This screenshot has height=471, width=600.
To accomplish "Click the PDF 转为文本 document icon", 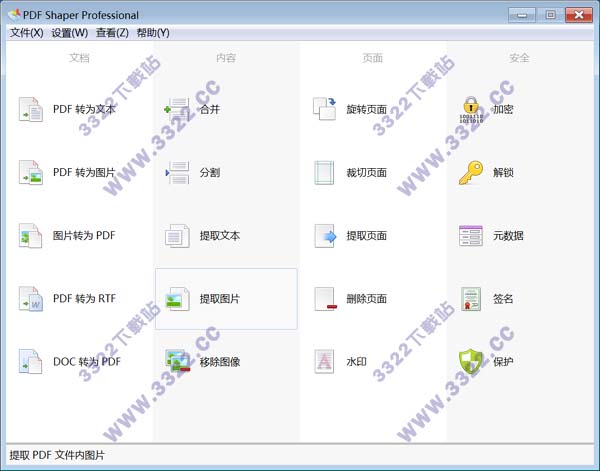I will click(31, 109).
